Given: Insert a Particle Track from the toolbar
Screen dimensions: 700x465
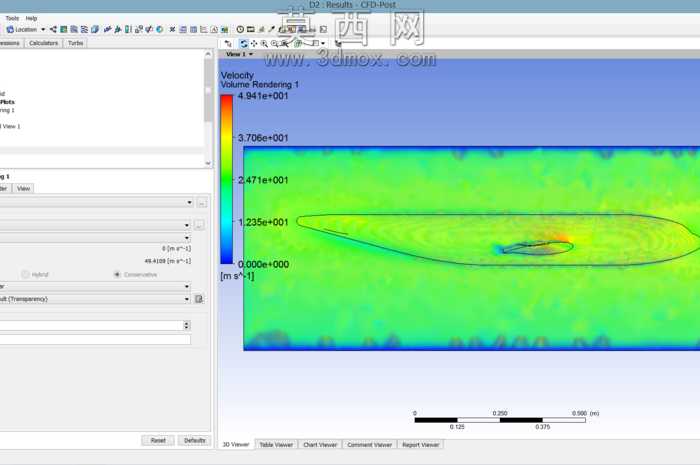Looking at the screenshot, I should [x=84, y=29].
